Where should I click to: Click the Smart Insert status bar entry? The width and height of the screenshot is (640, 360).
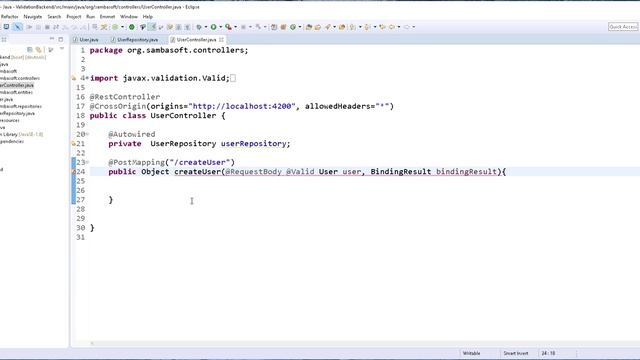[x=516, y=353]
